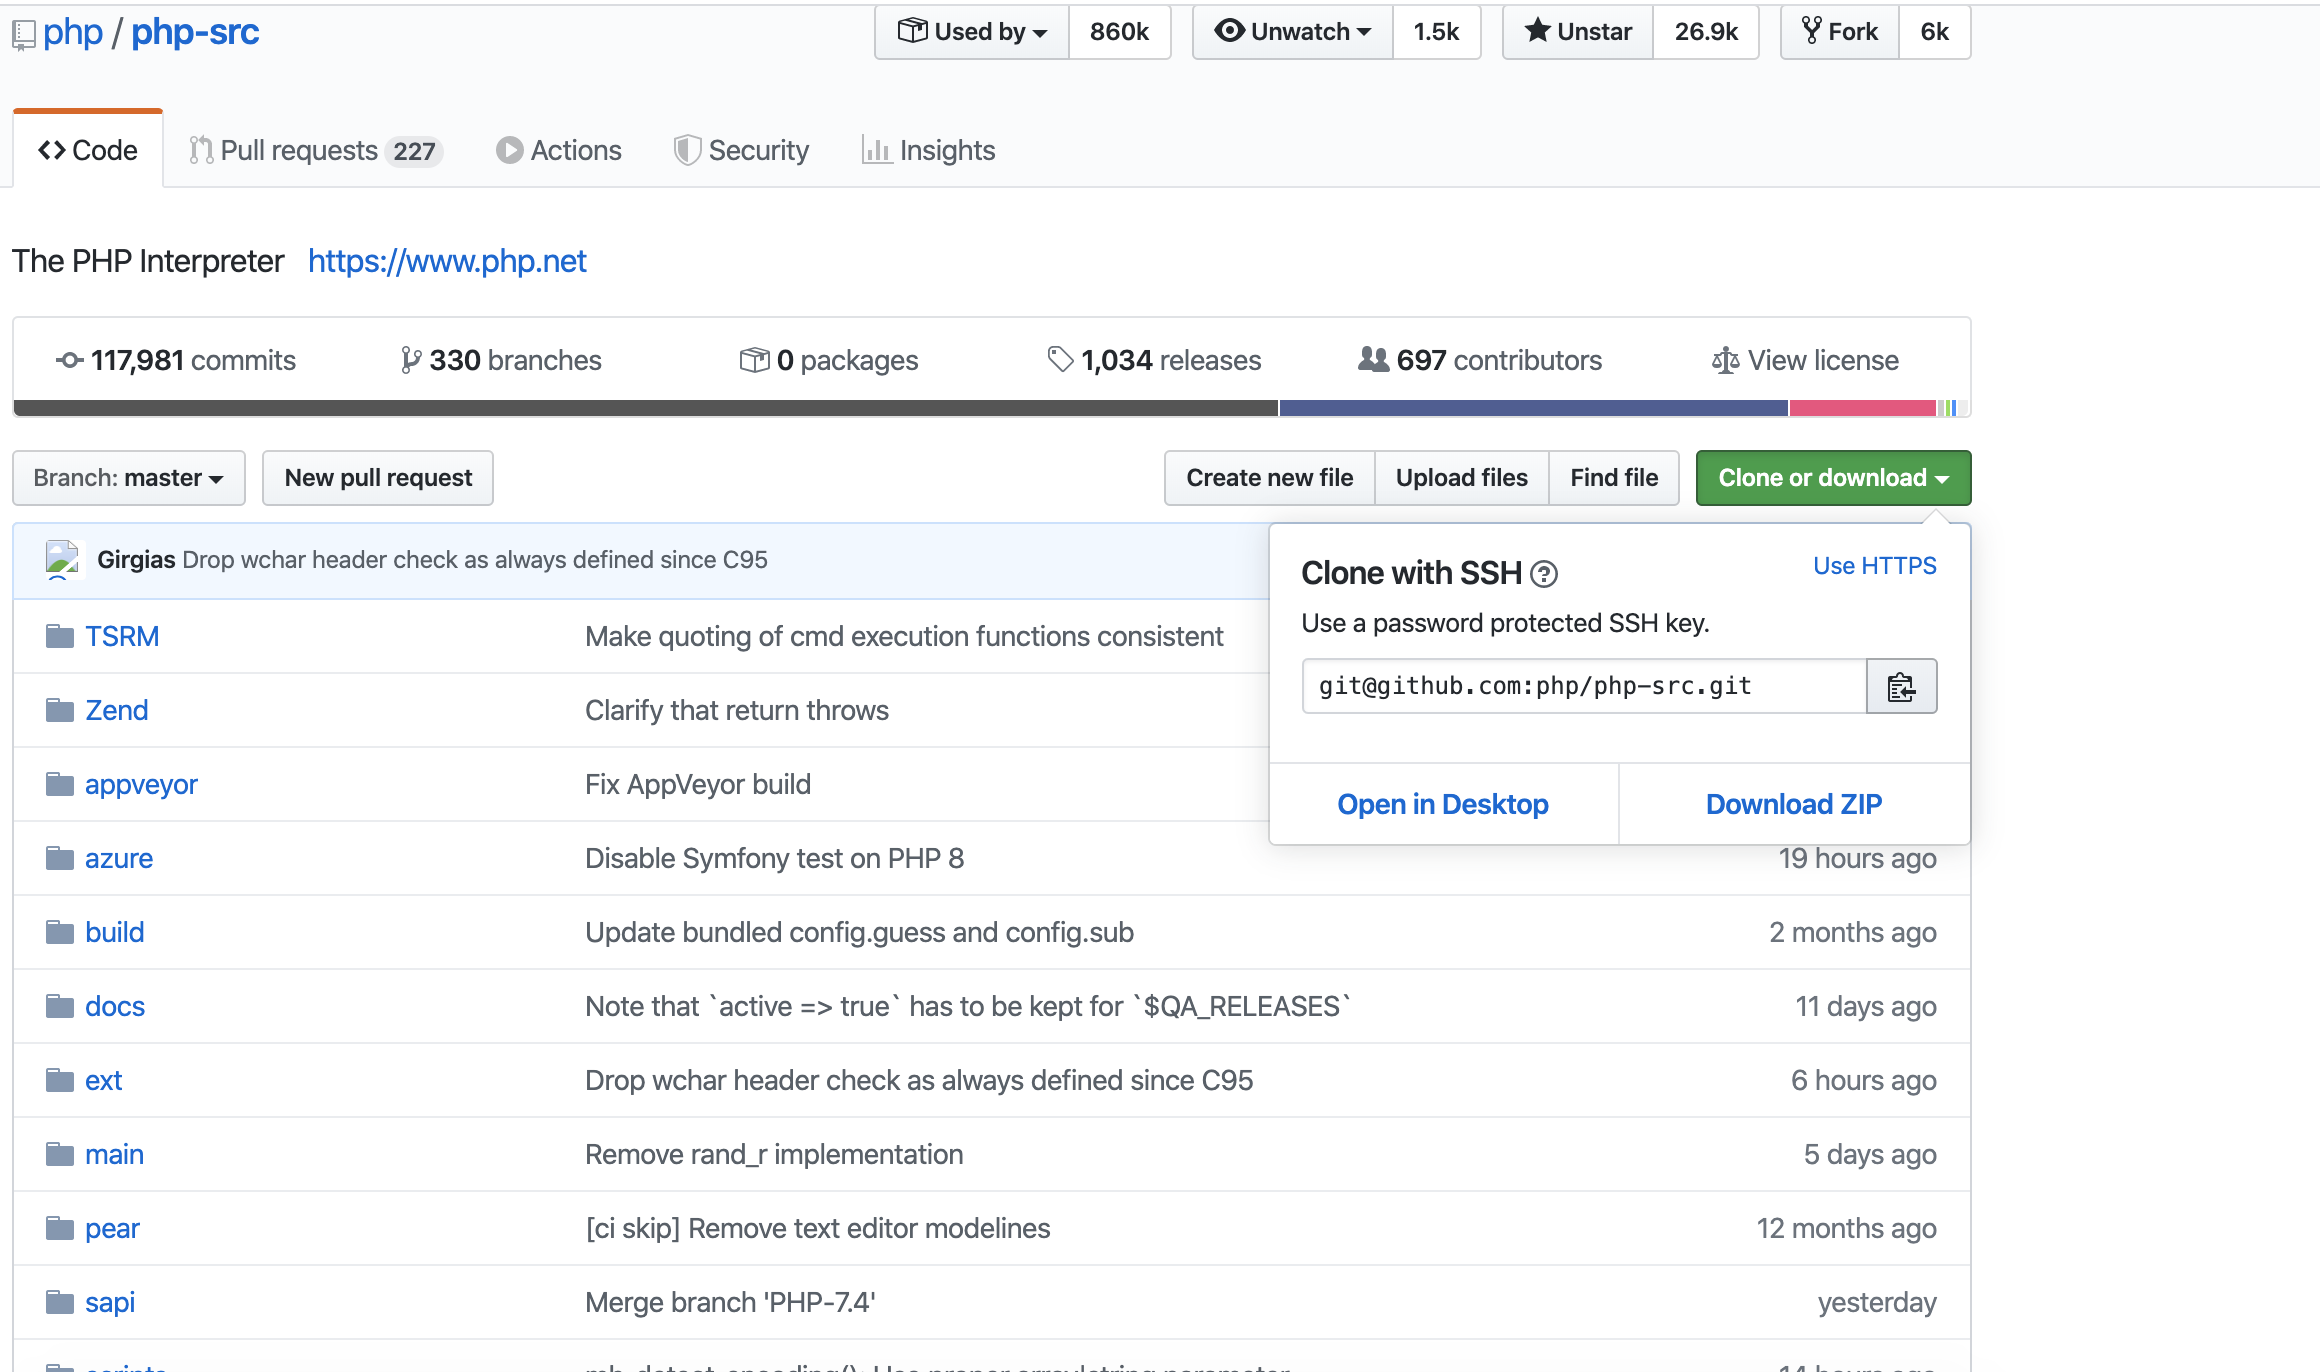The height and width of the screenshot is (1372, 2320).
Task: Go to the php organization link
Action: [x=73, y=32]
